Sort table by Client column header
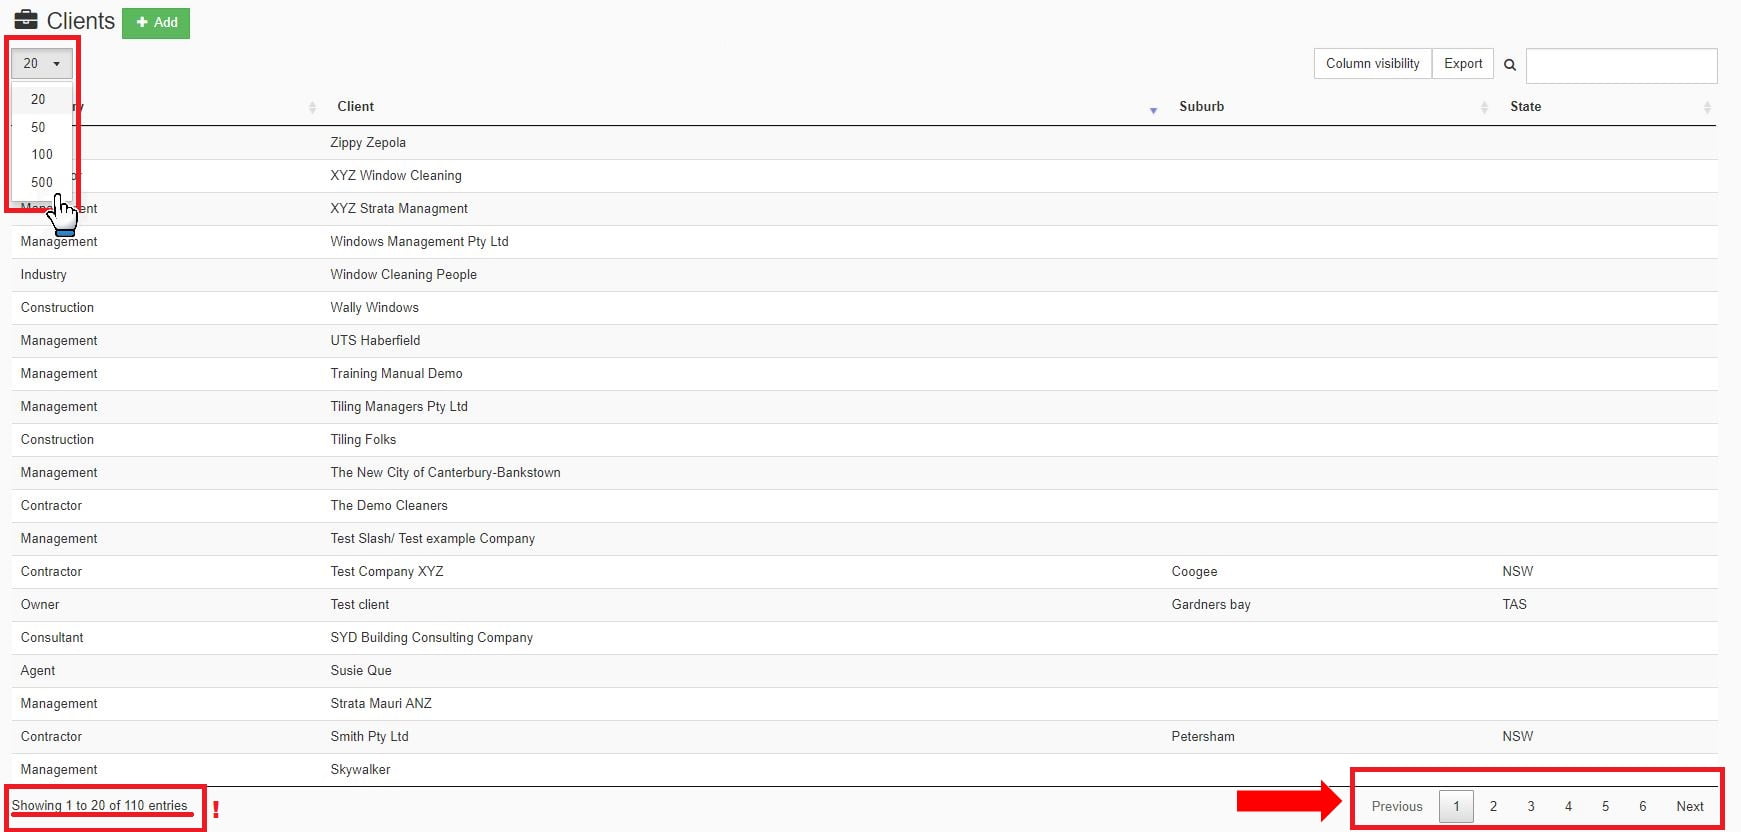 (x=355, y=106)
